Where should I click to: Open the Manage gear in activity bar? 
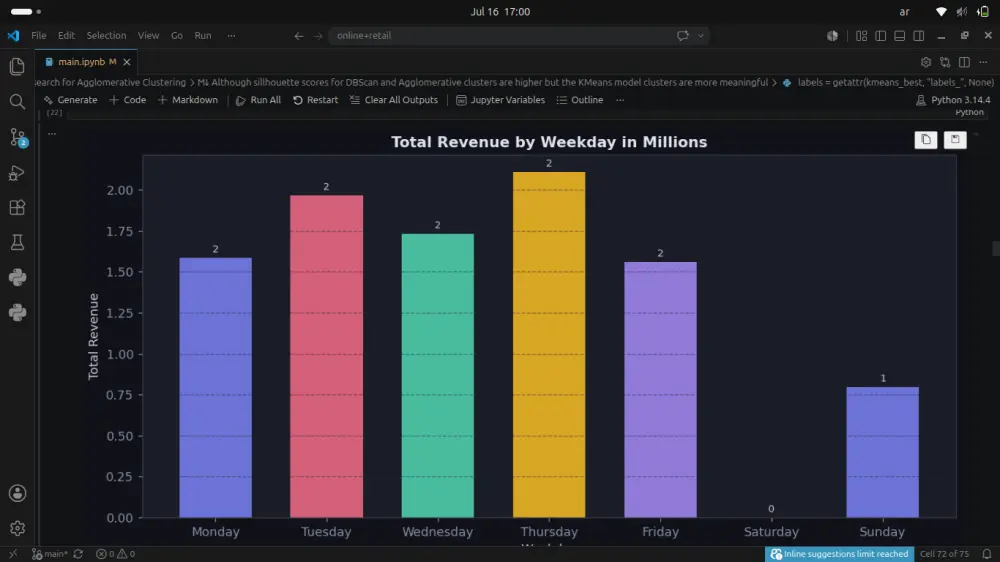tap(17, 528)
